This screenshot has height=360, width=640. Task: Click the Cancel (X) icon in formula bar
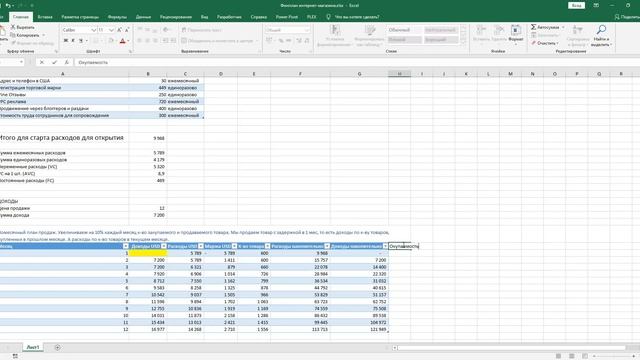(42, 62)
